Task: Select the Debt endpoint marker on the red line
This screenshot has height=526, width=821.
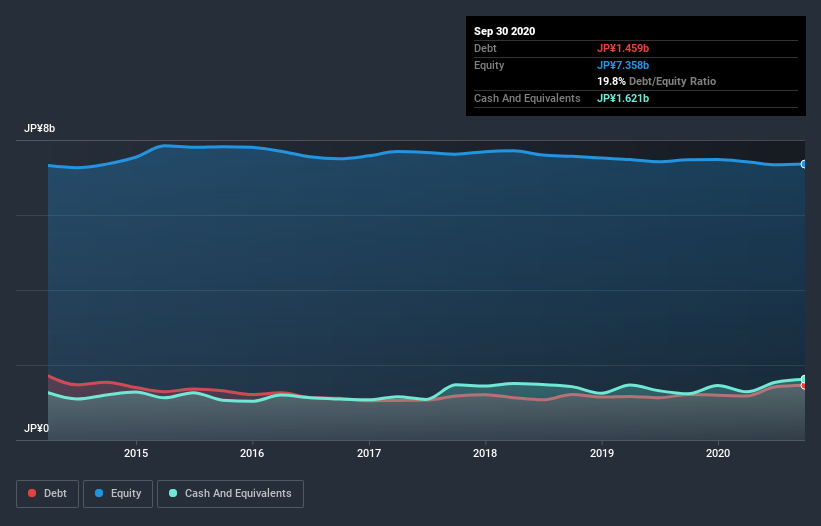Action: point(804,386)
